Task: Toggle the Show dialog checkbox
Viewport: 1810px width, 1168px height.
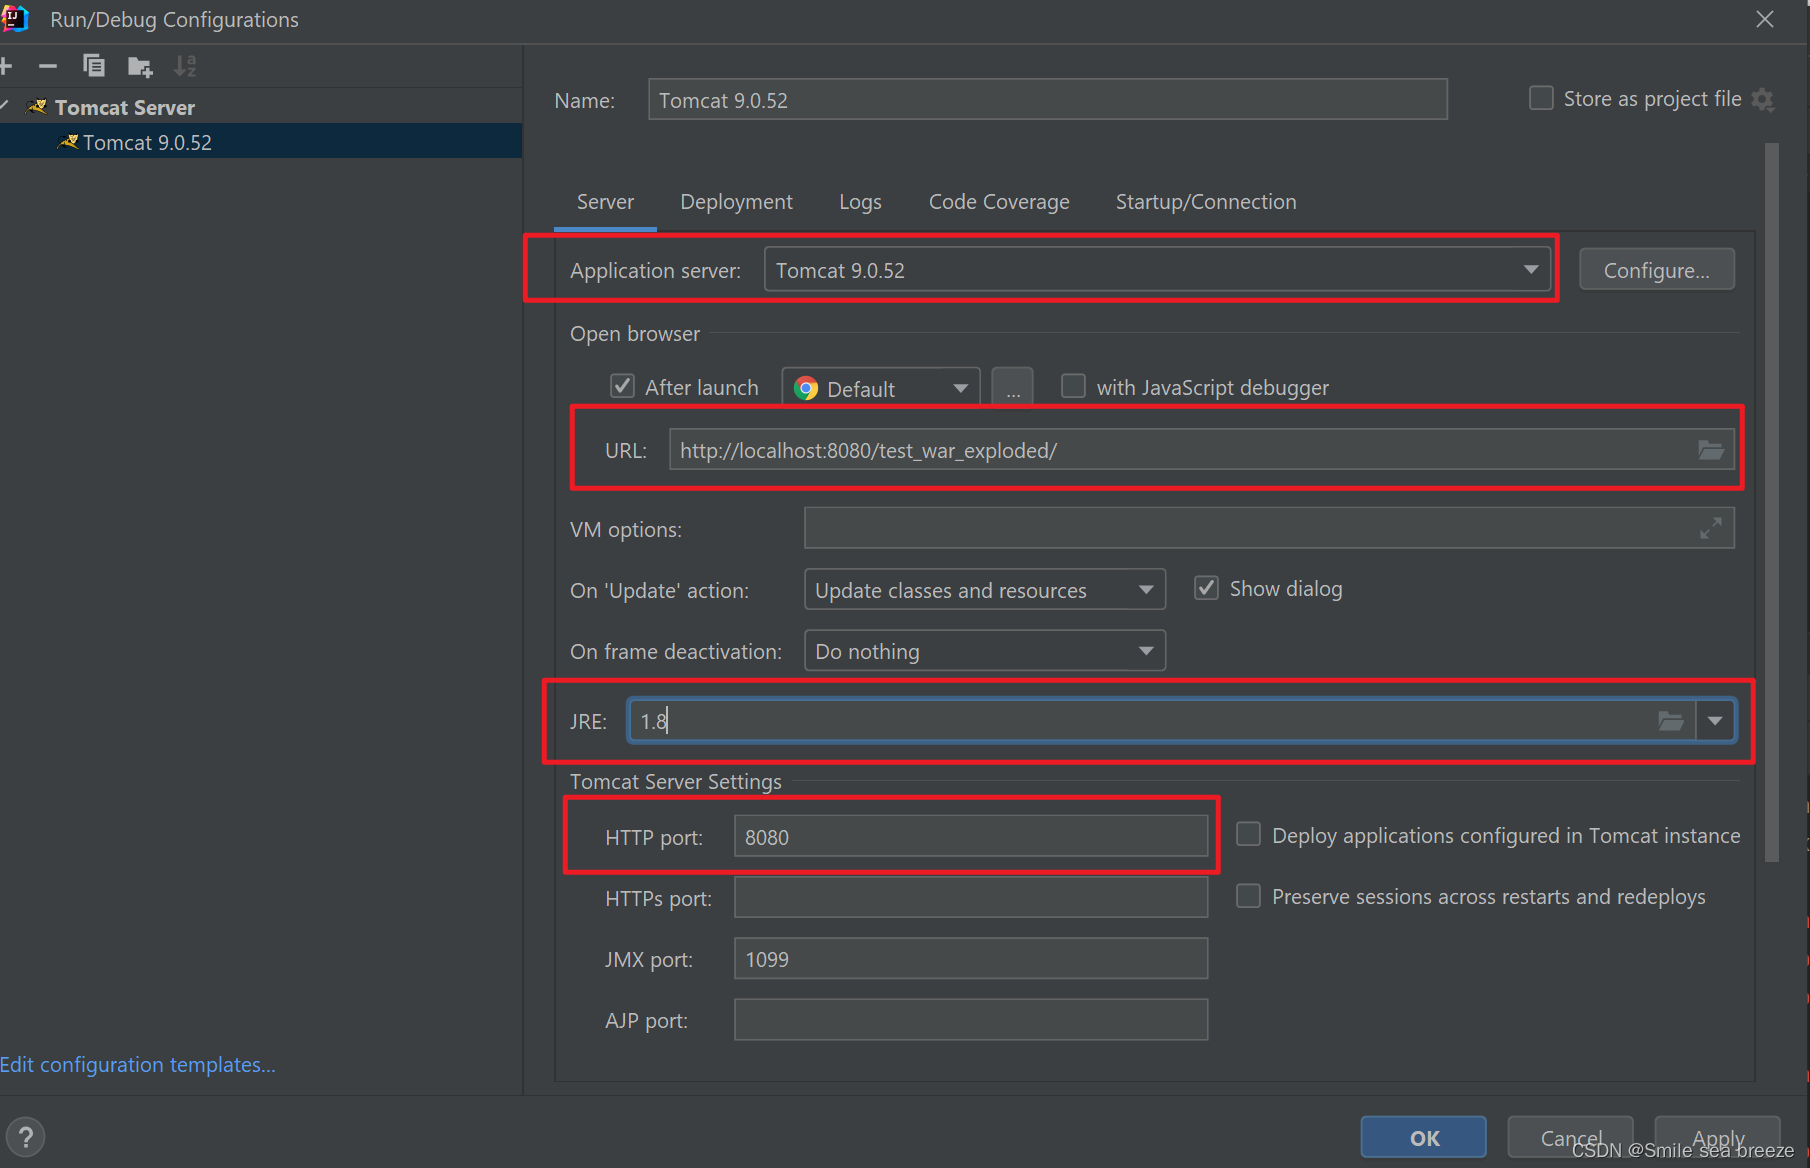Action: coord(1206,588)
